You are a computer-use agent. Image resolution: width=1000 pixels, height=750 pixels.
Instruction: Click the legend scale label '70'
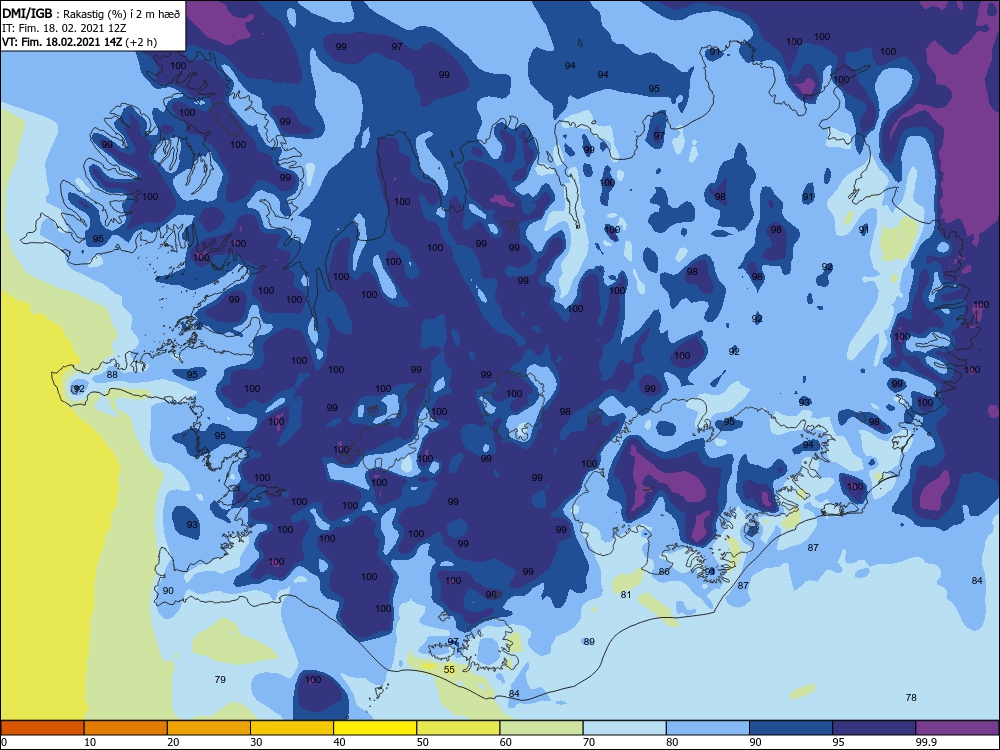(589, 742)
